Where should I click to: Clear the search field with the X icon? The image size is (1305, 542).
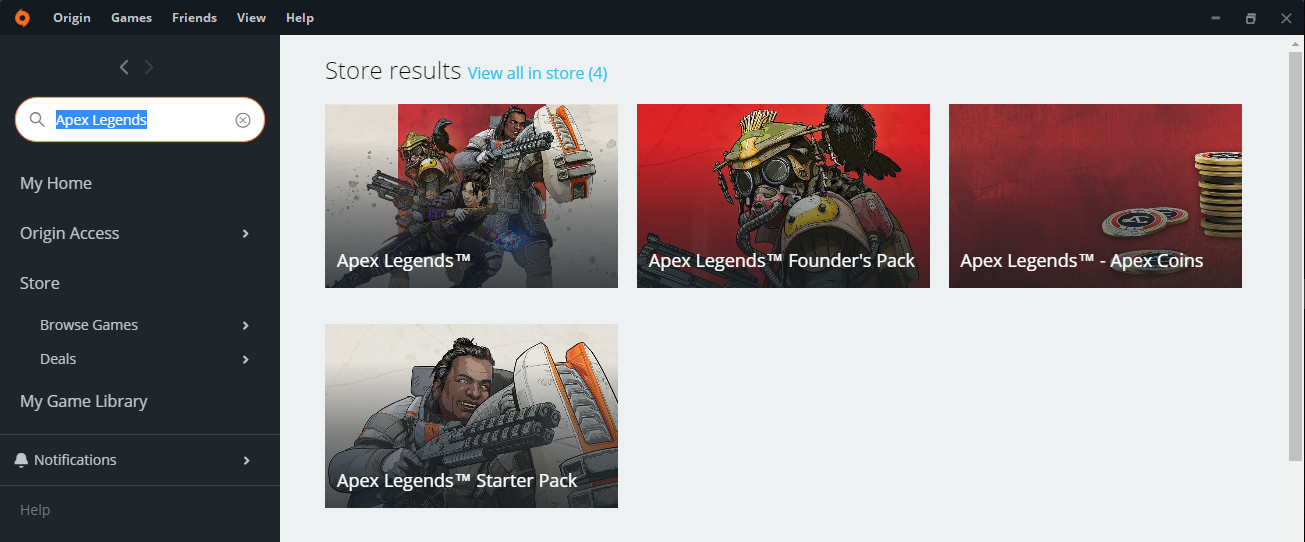click(x=243, y=120)
